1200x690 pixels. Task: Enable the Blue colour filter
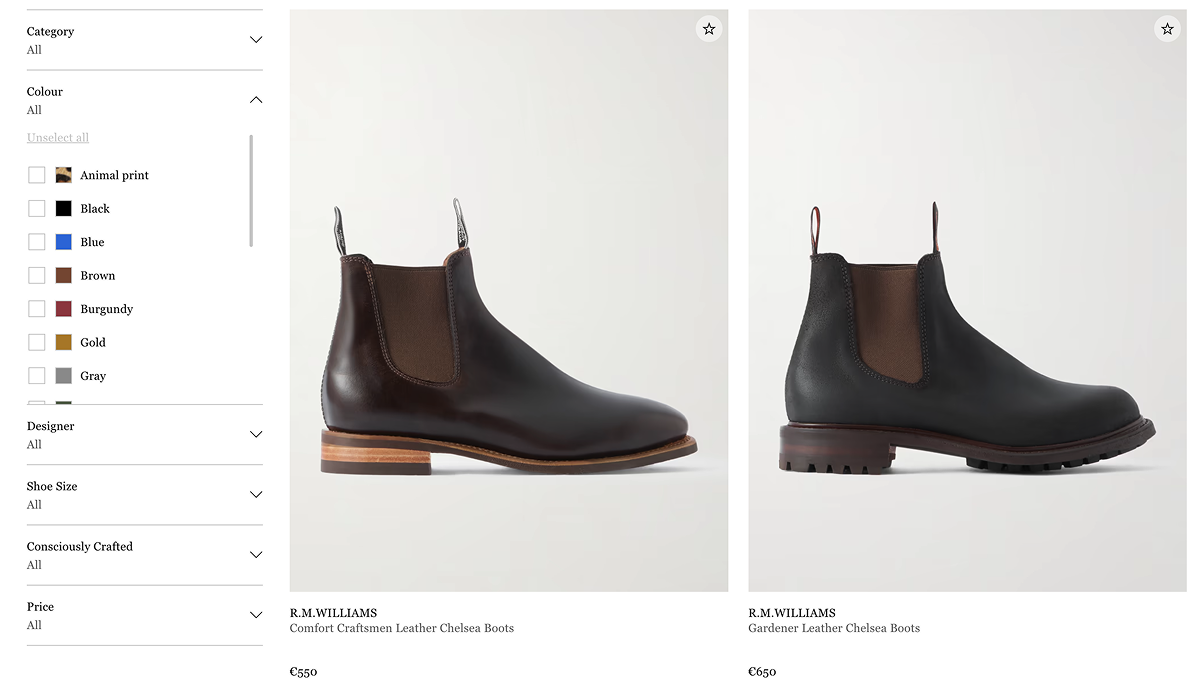click(37, 241)
